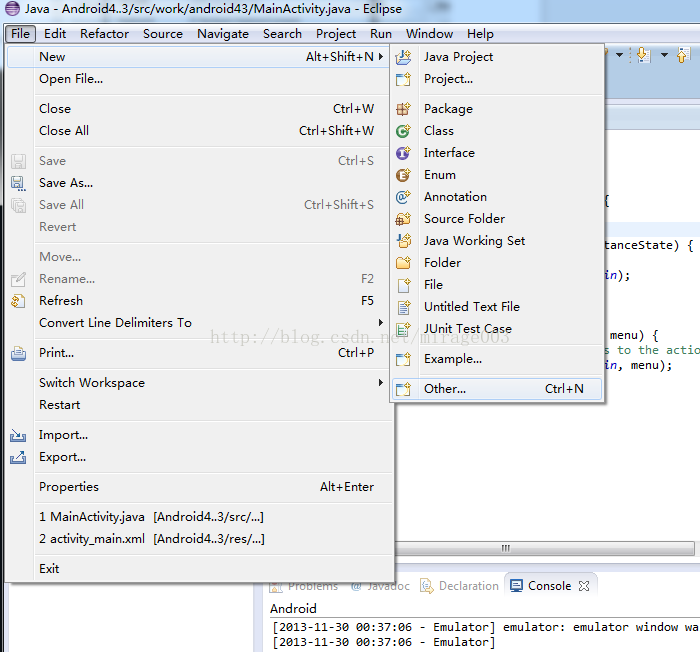The height and width of the screenshot is (652, 700).
Task: Open the Help menu
Action: click(x=480, y=33)
